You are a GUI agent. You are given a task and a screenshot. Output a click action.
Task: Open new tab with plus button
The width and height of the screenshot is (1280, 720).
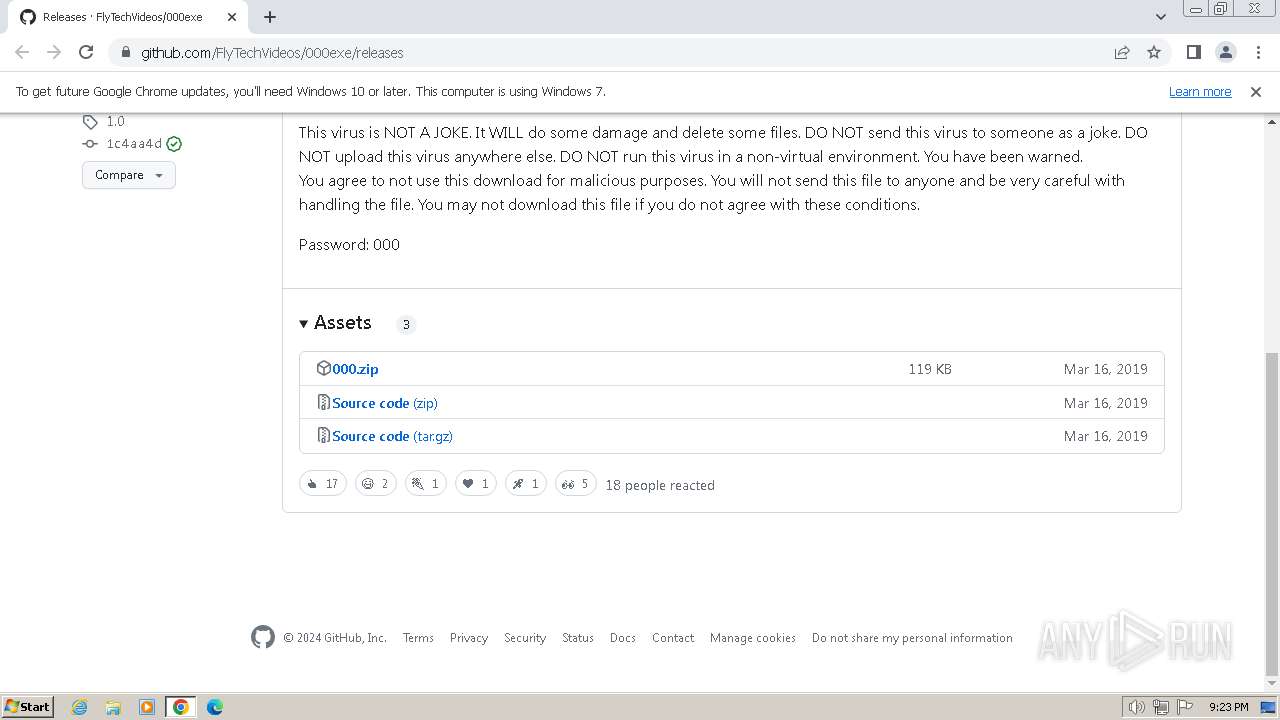click(x=270, y=17)
